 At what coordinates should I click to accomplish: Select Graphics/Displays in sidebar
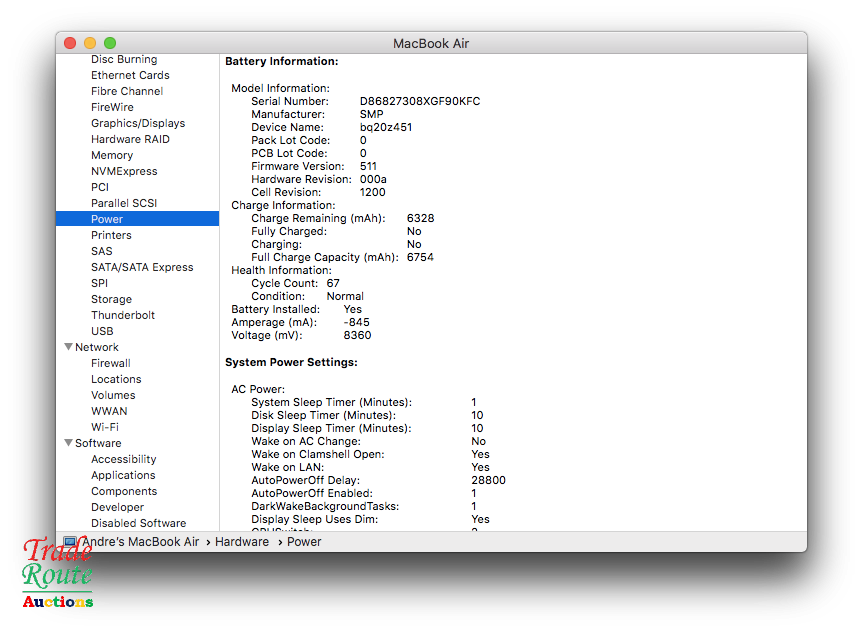[x=138, y=123]
